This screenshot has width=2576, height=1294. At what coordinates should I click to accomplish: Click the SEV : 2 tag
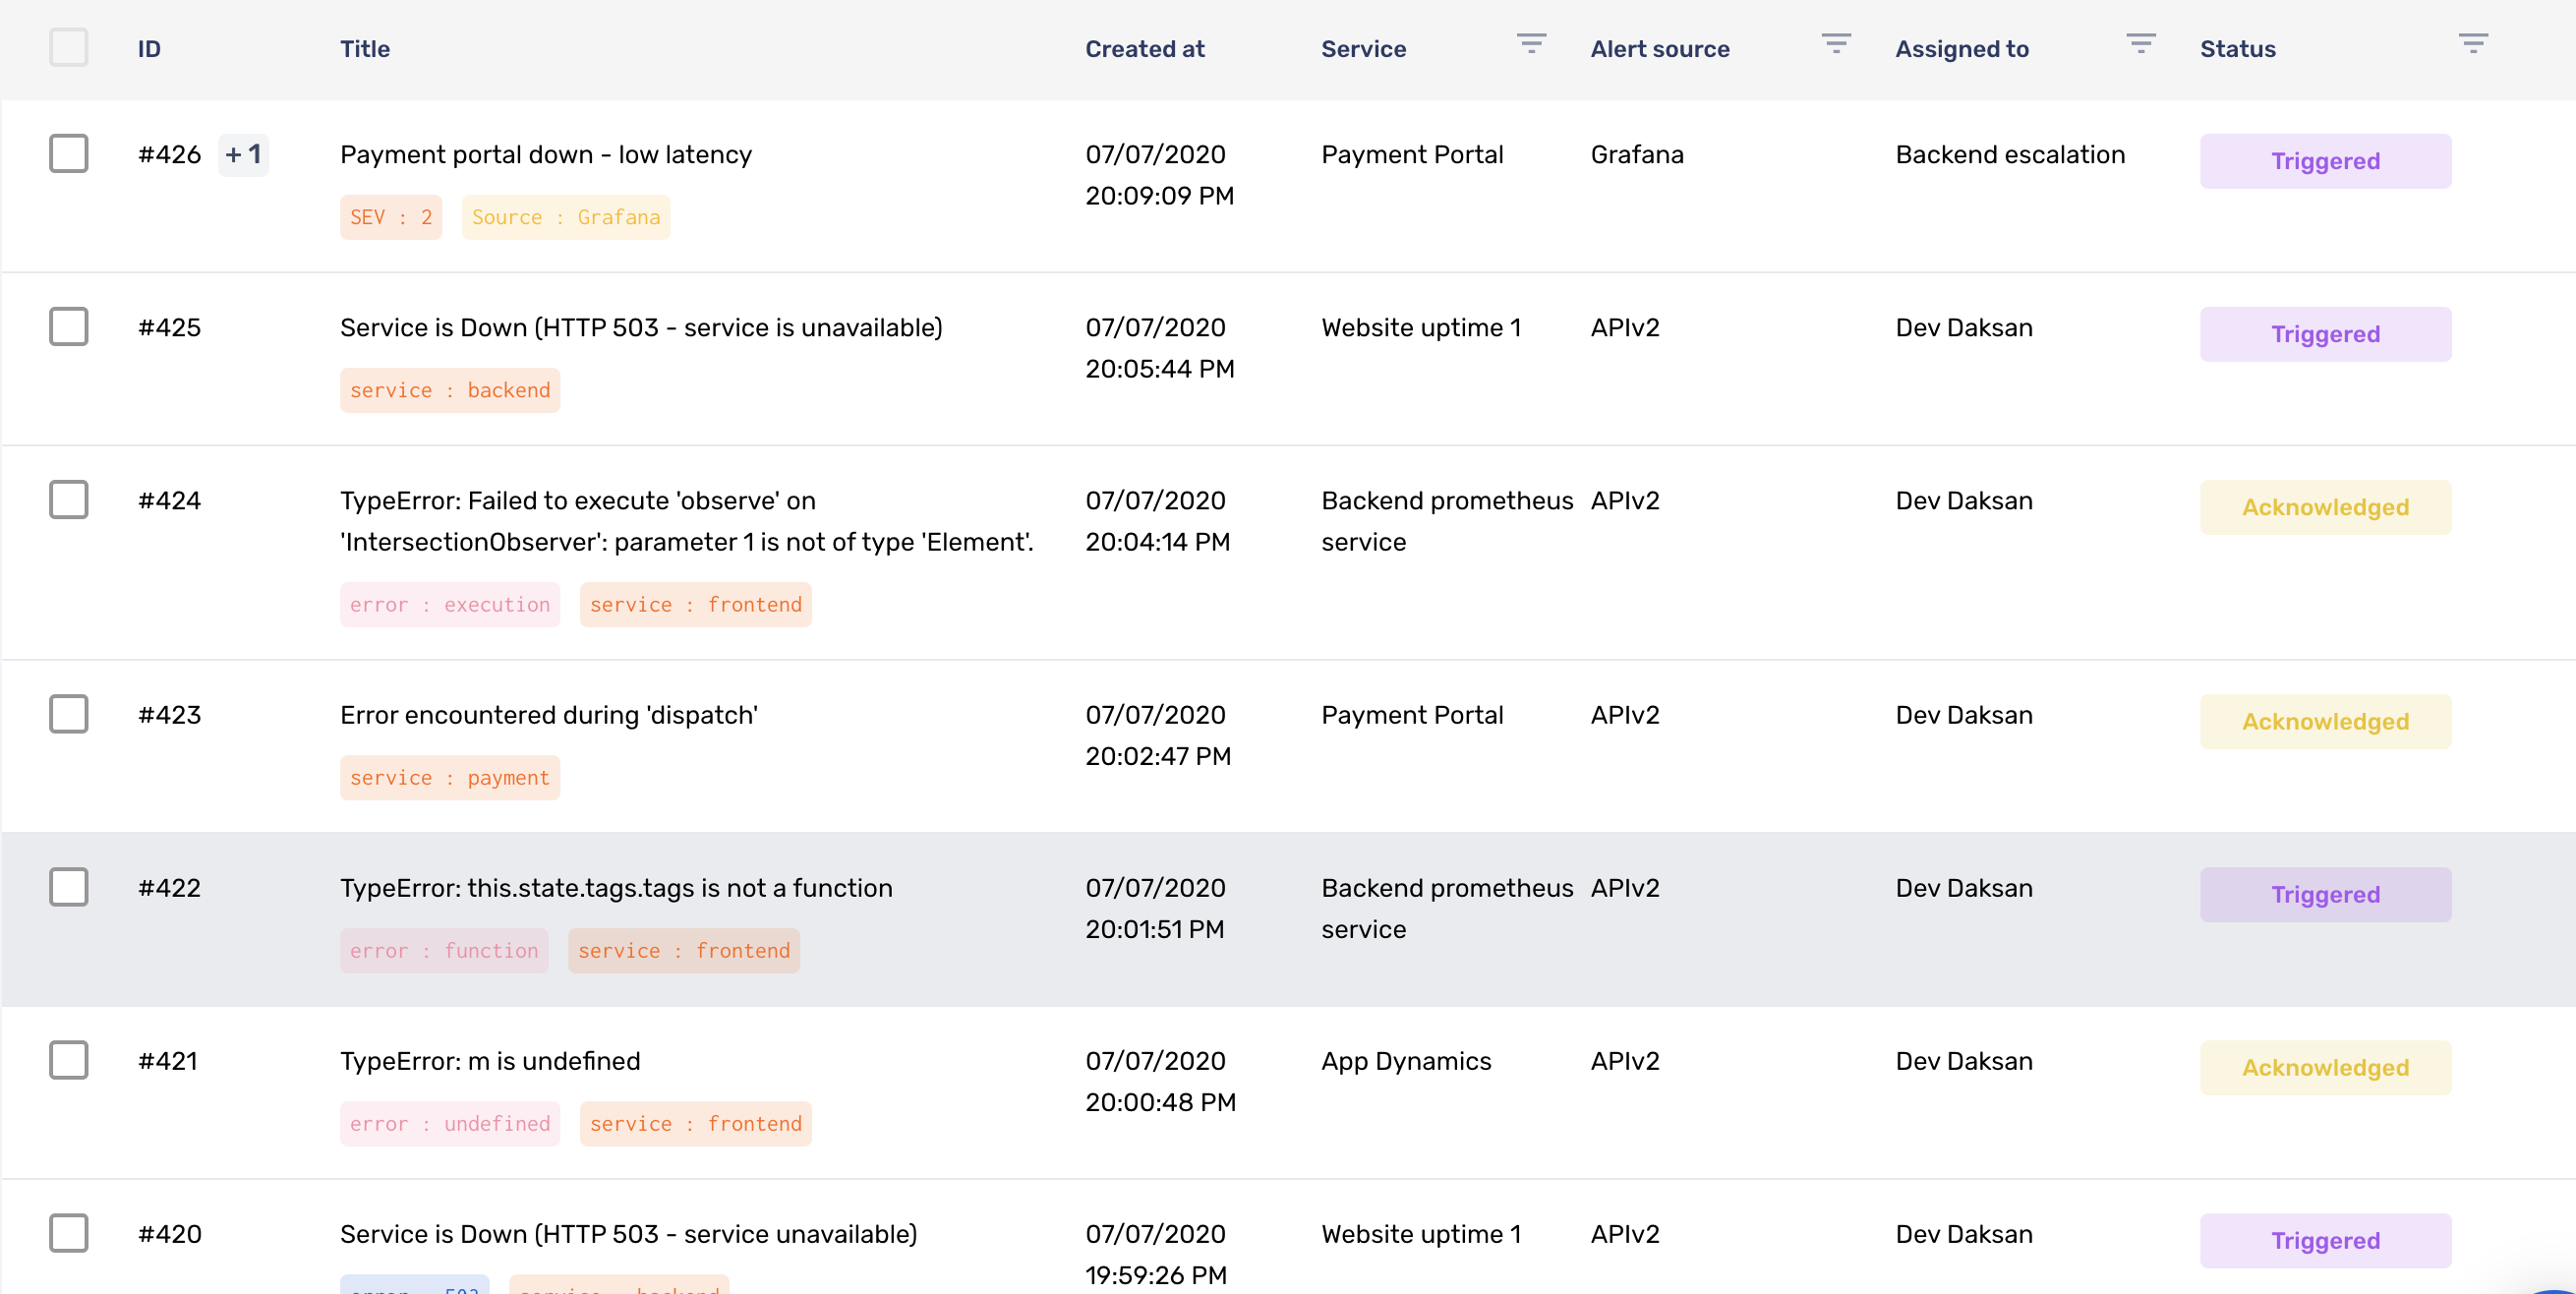tap(391, 217)
